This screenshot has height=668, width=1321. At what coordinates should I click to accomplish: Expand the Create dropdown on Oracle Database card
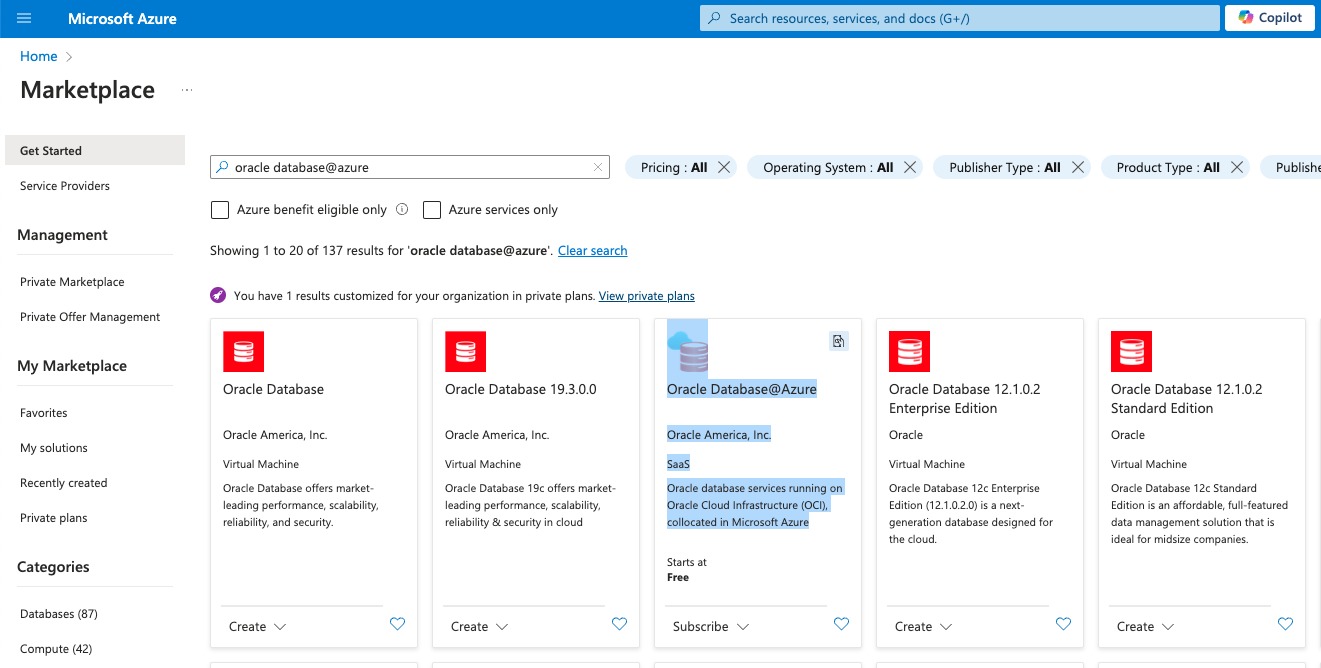click(257, 625)
